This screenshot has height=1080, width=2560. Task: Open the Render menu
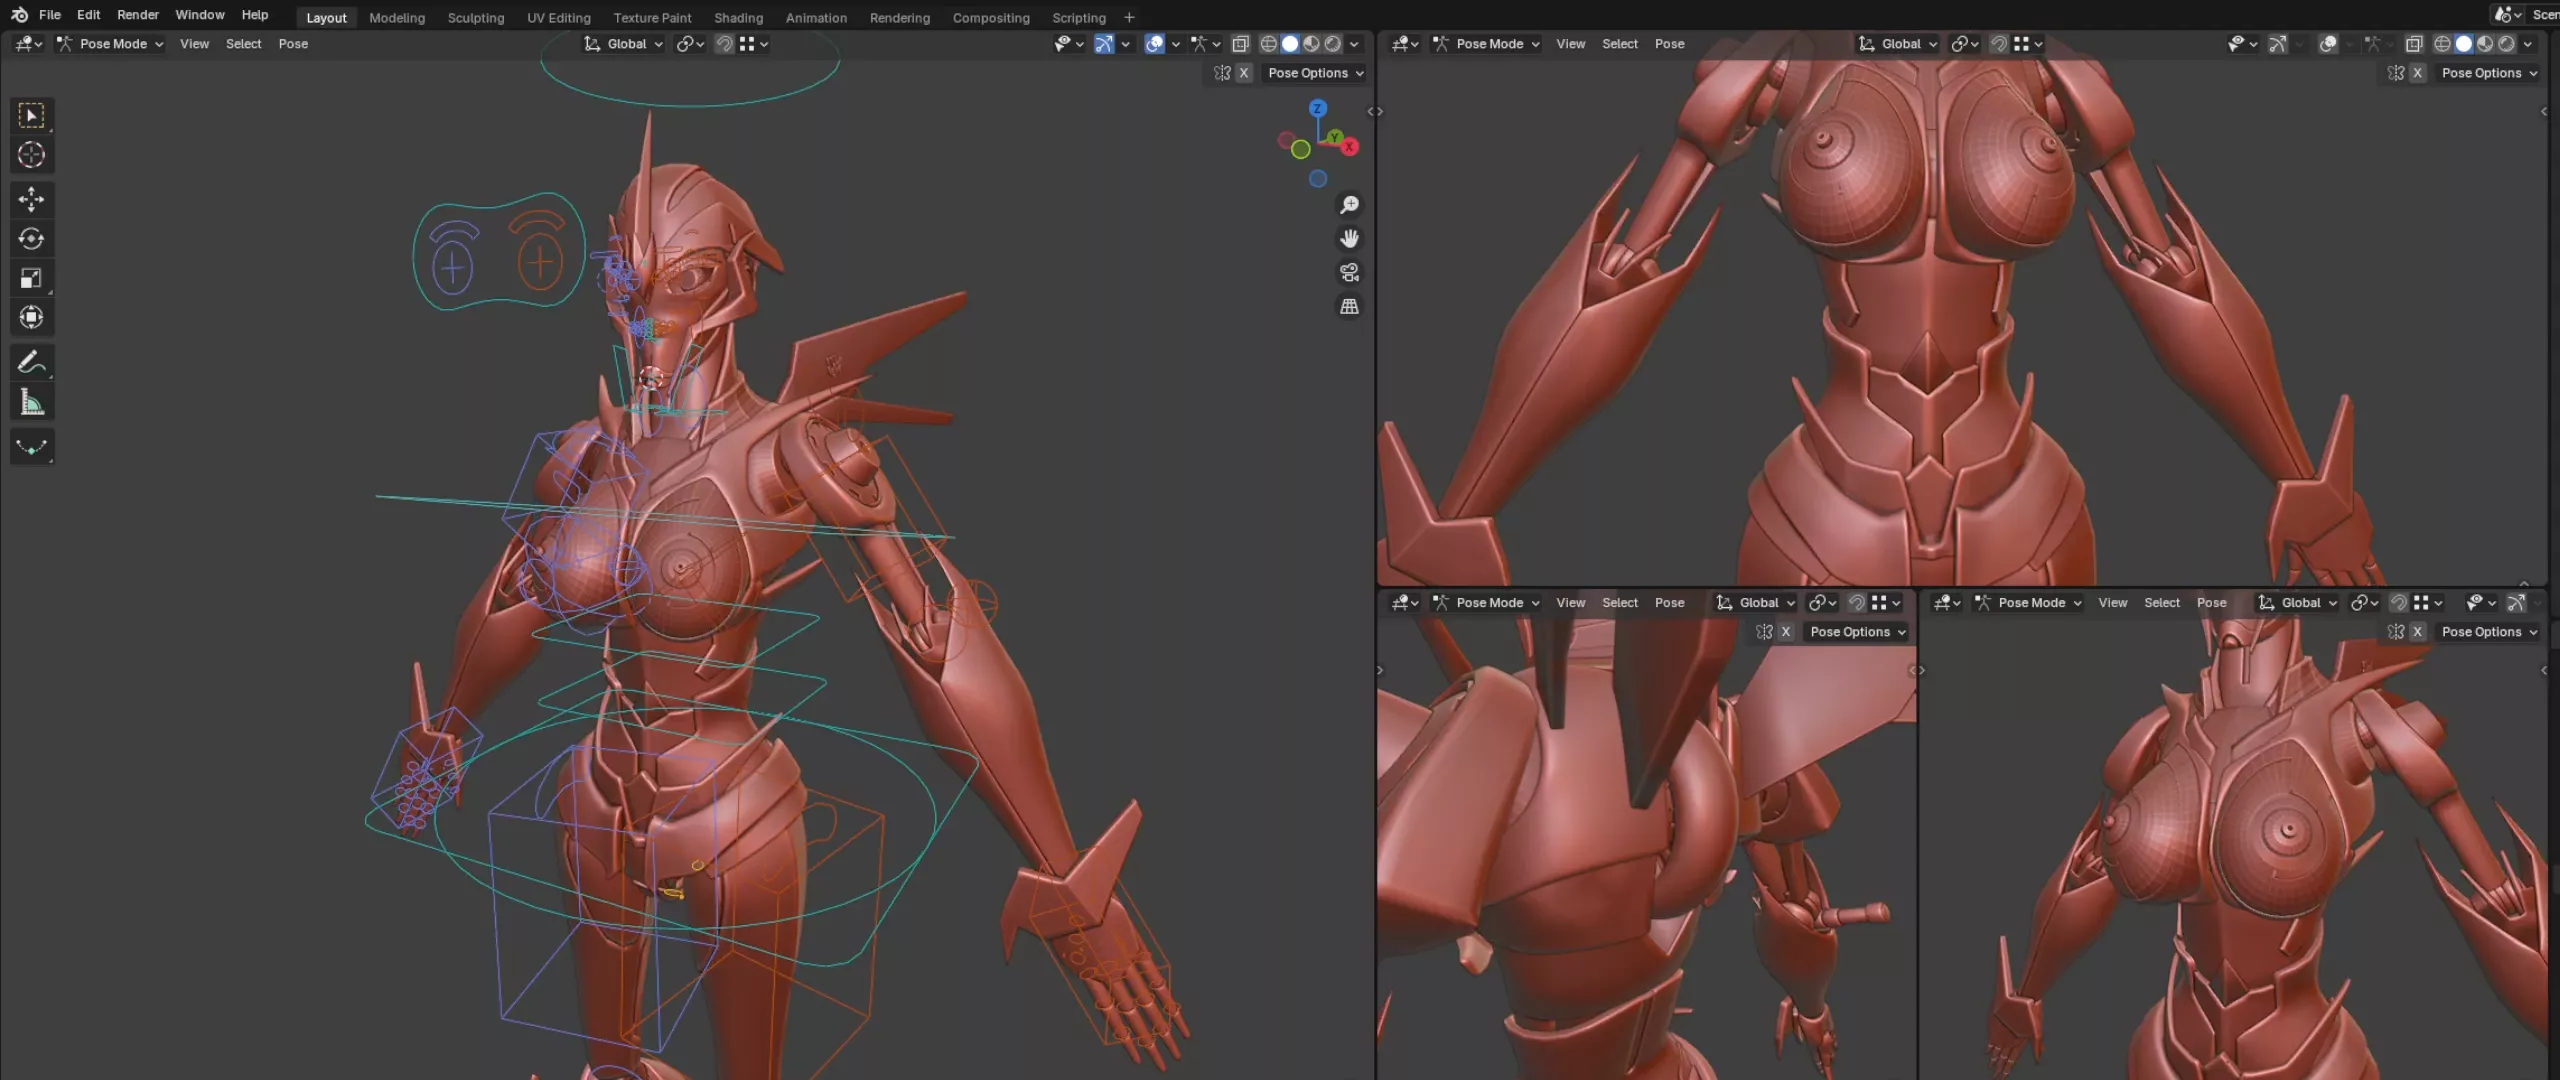click(x=137, y=15)
